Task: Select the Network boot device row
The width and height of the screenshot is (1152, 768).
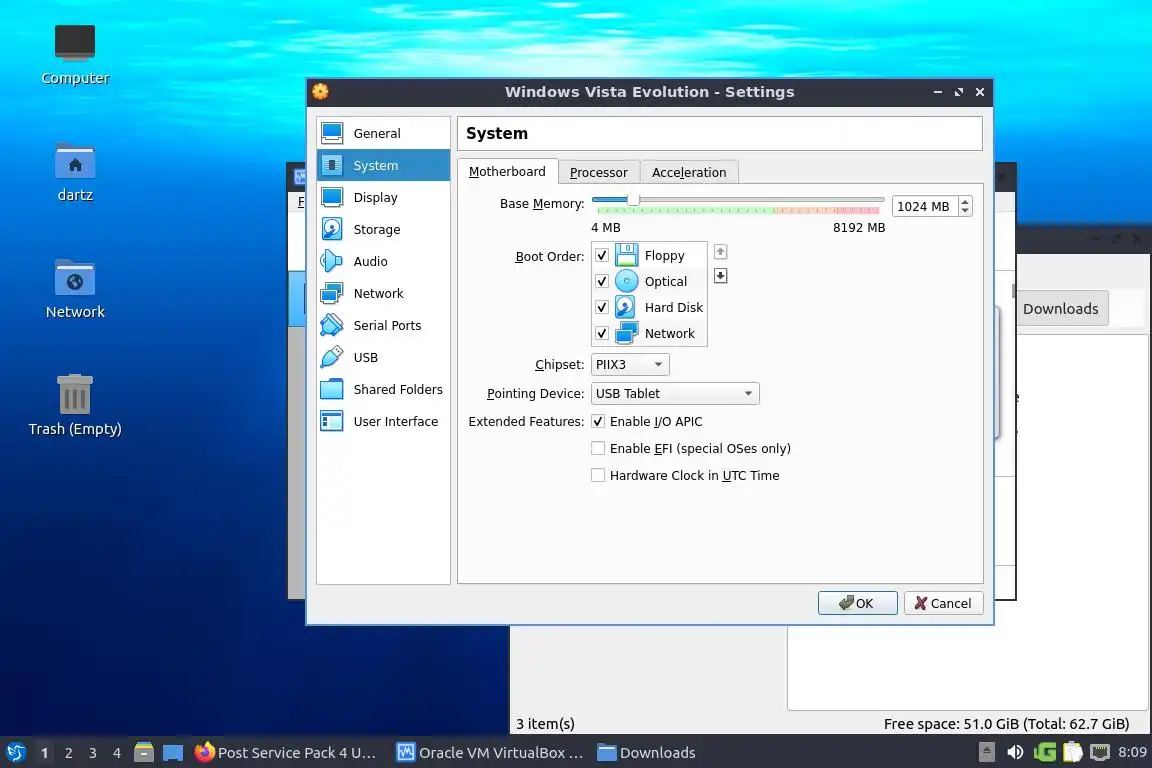Action: click(x=649, y=333)
